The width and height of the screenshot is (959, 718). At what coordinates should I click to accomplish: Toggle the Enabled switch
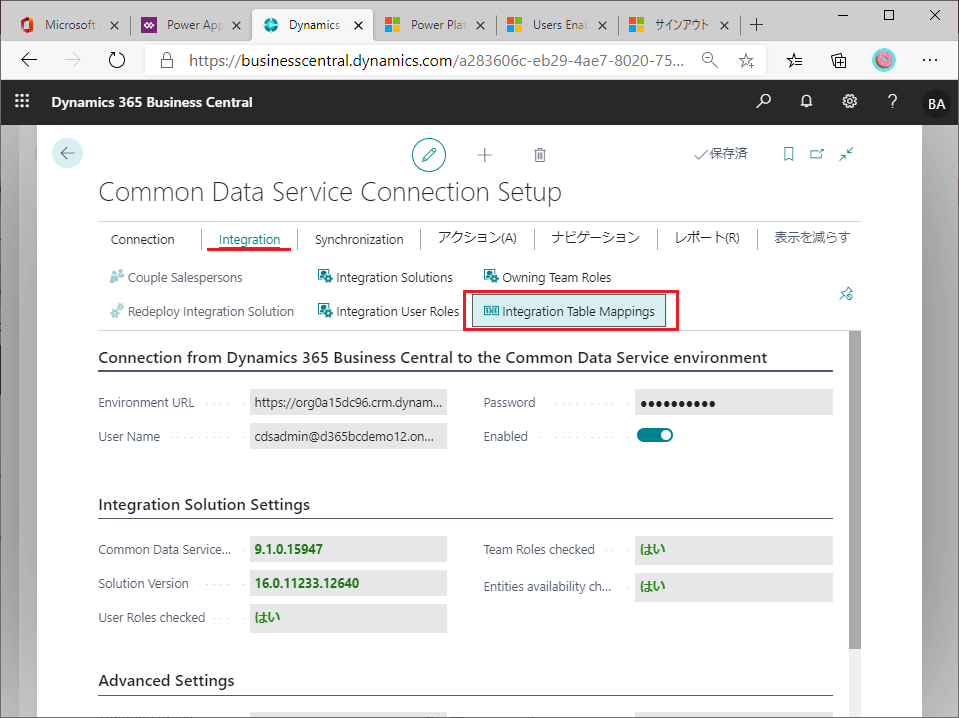tap(654, 435)
